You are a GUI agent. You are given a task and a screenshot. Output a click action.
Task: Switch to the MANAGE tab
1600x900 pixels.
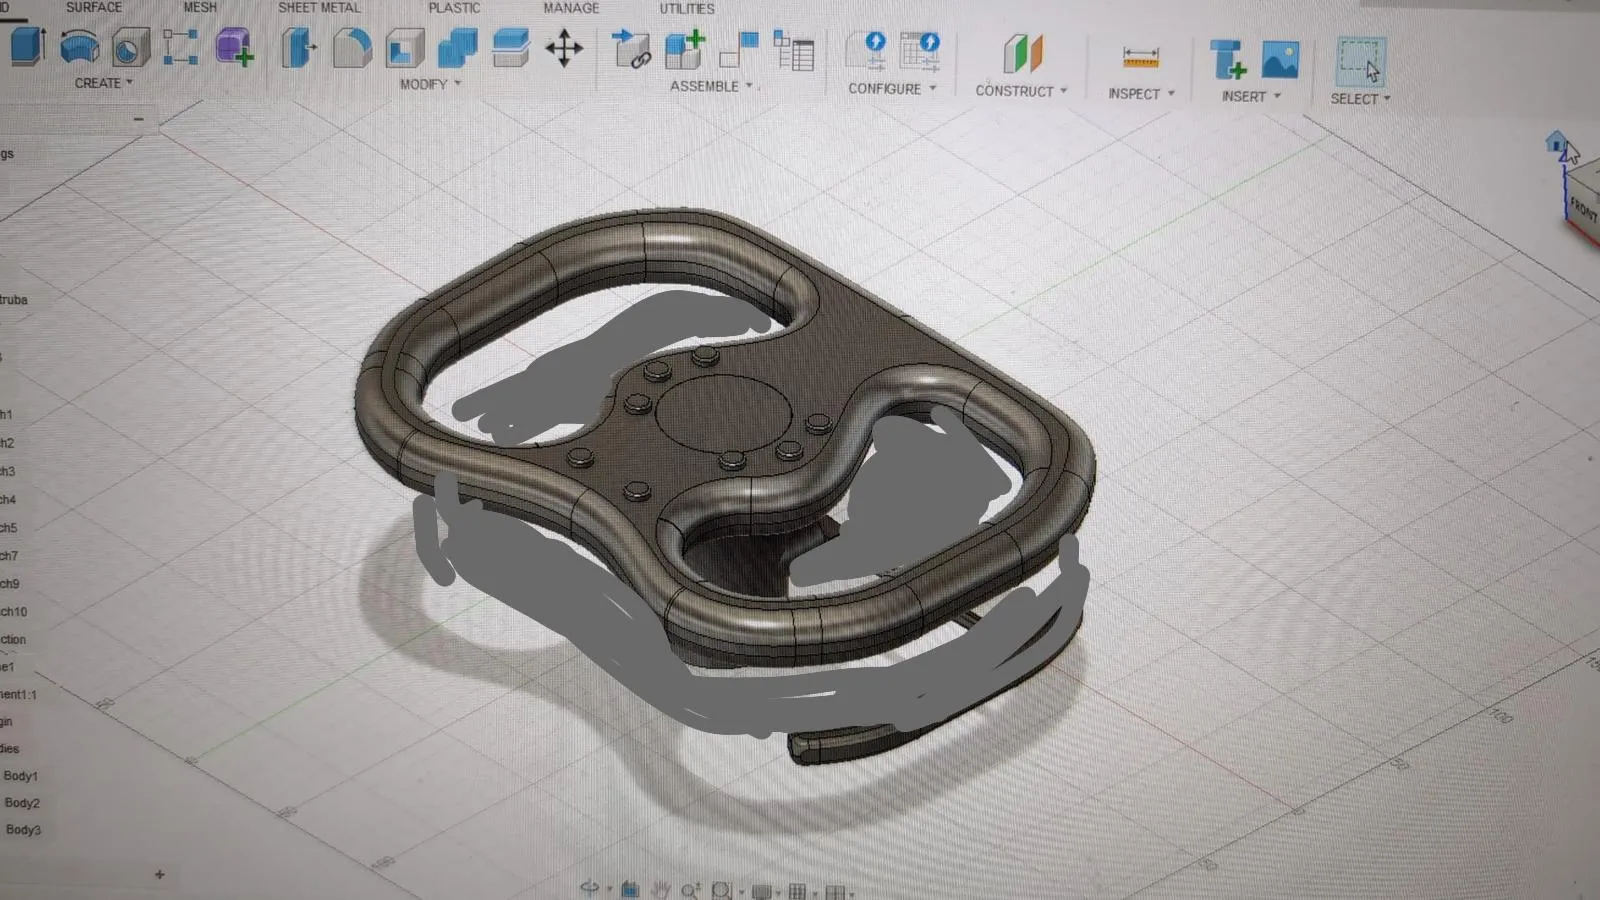coord(571,7)
